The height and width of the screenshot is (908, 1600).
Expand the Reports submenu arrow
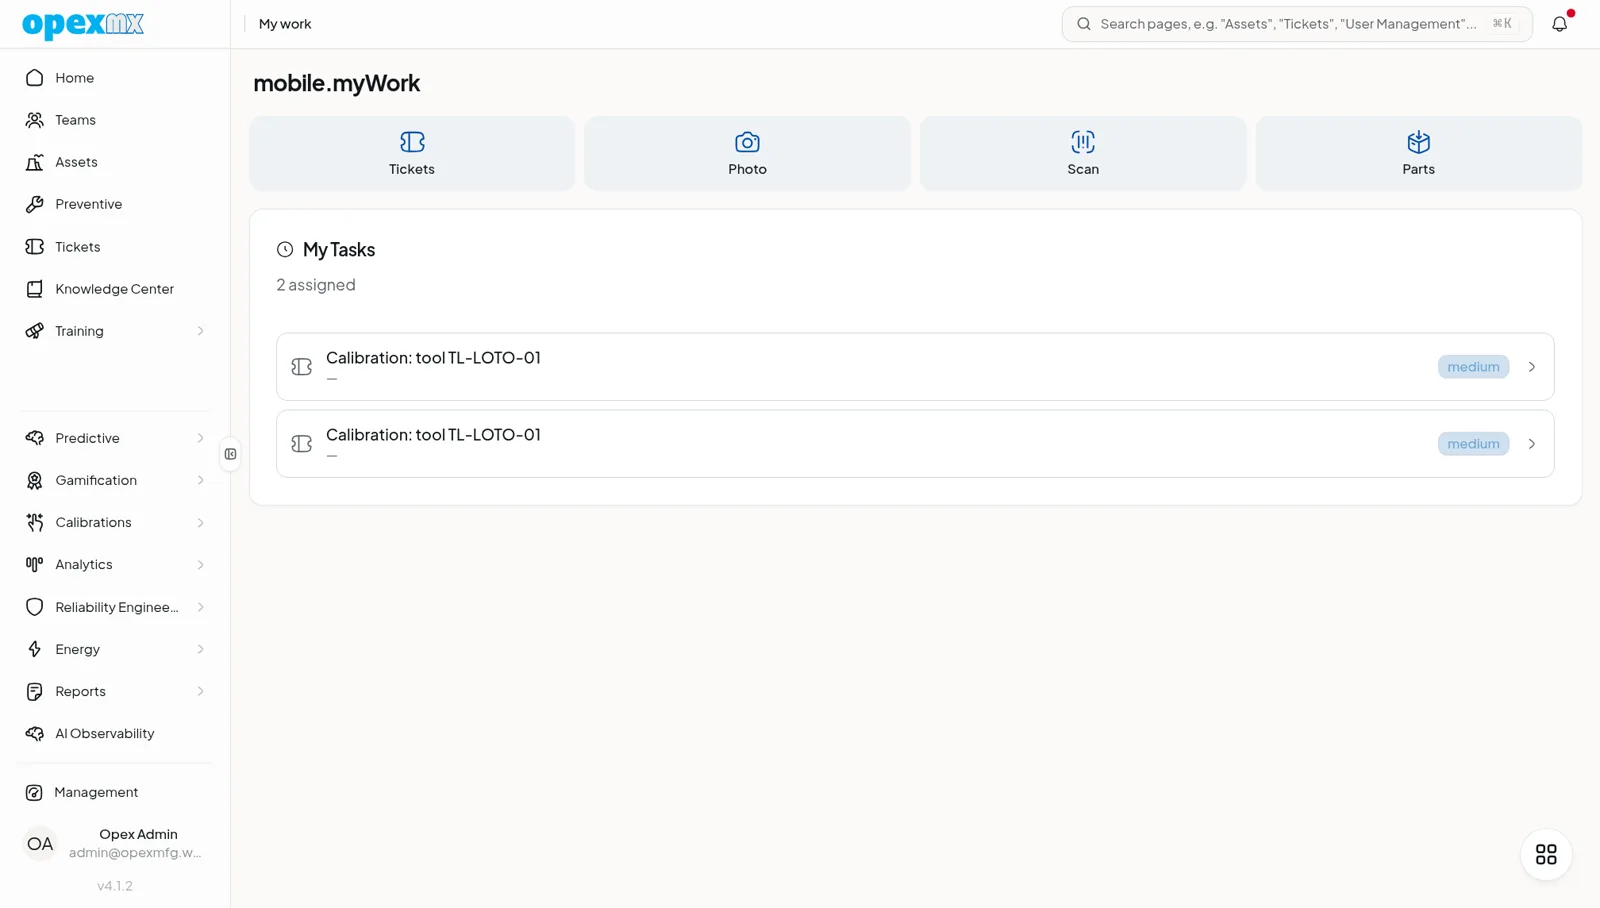200,691
